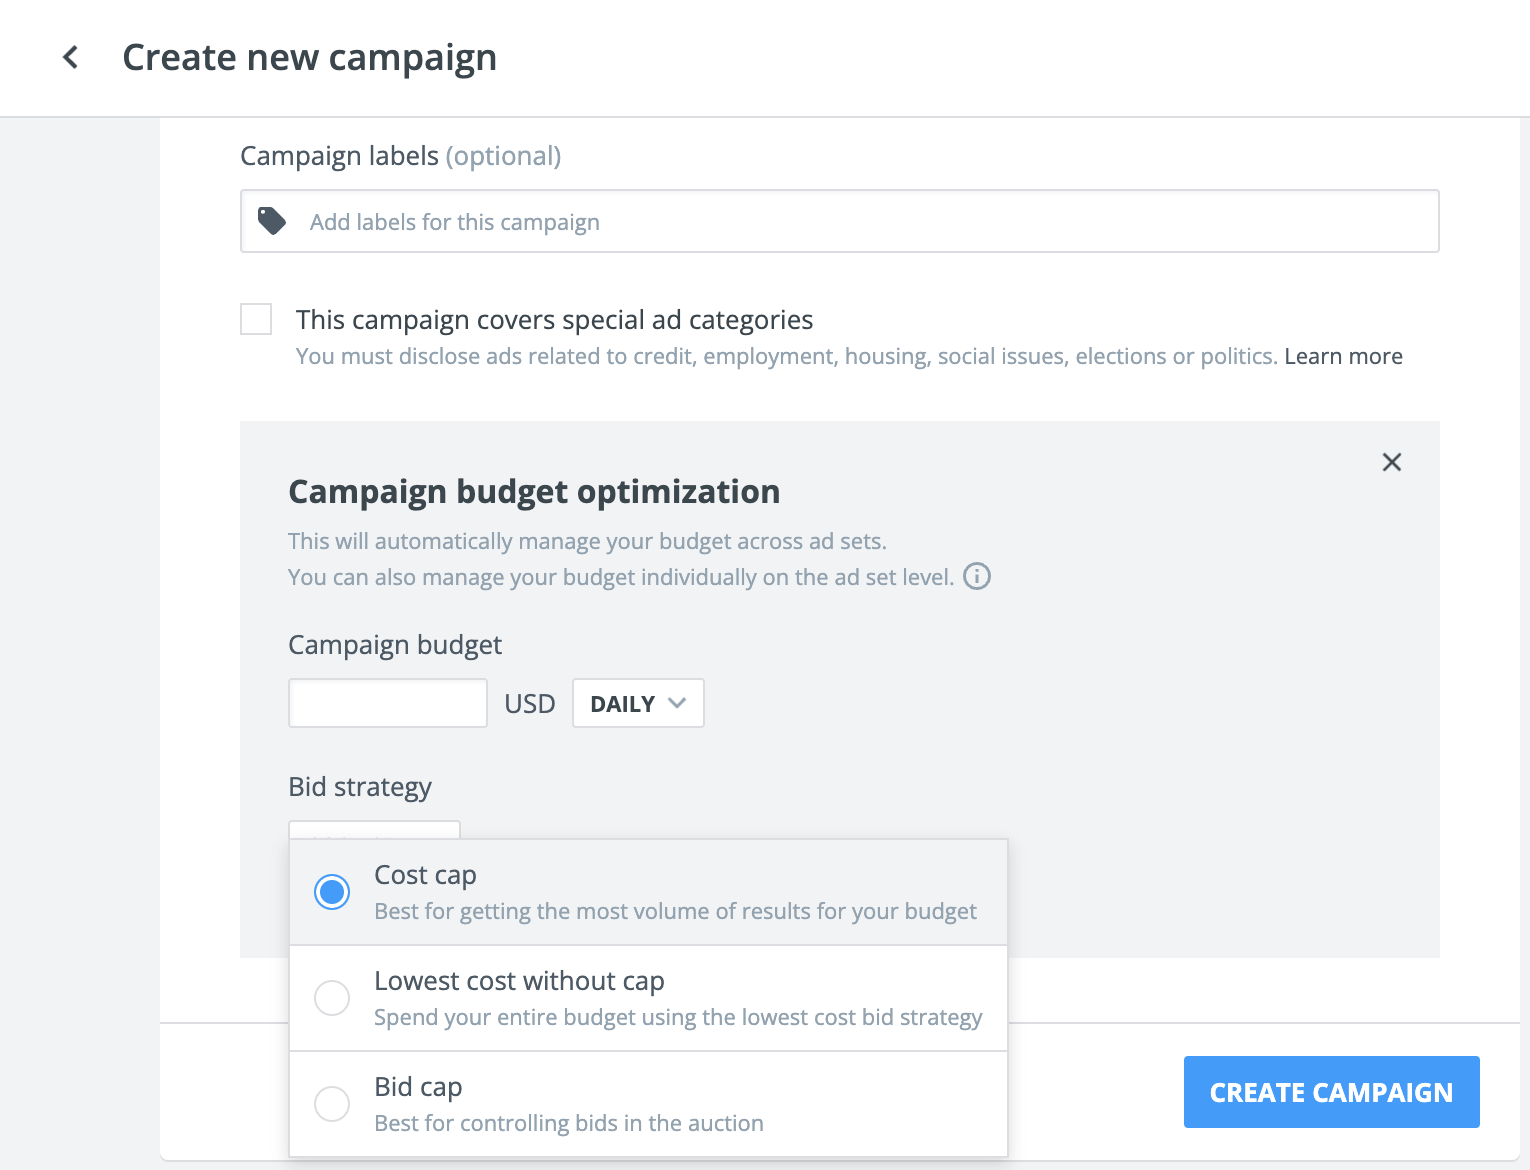The height and width of the screenshot is (1170, 1530).
Task: Focus the Campaign budget amount field
Action: pos(388,703)
